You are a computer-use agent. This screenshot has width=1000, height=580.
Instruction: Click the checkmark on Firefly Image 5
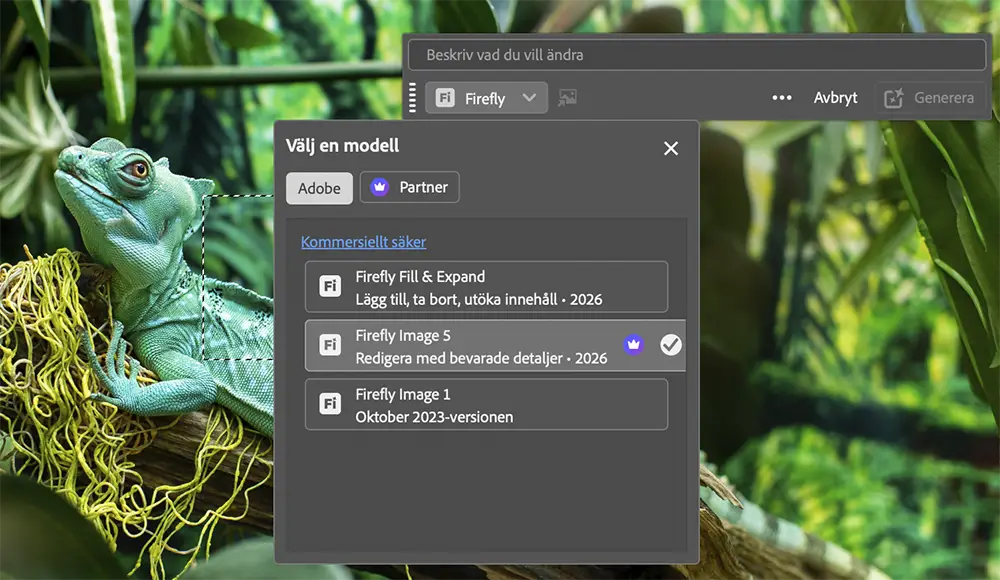tap(671, 345)
